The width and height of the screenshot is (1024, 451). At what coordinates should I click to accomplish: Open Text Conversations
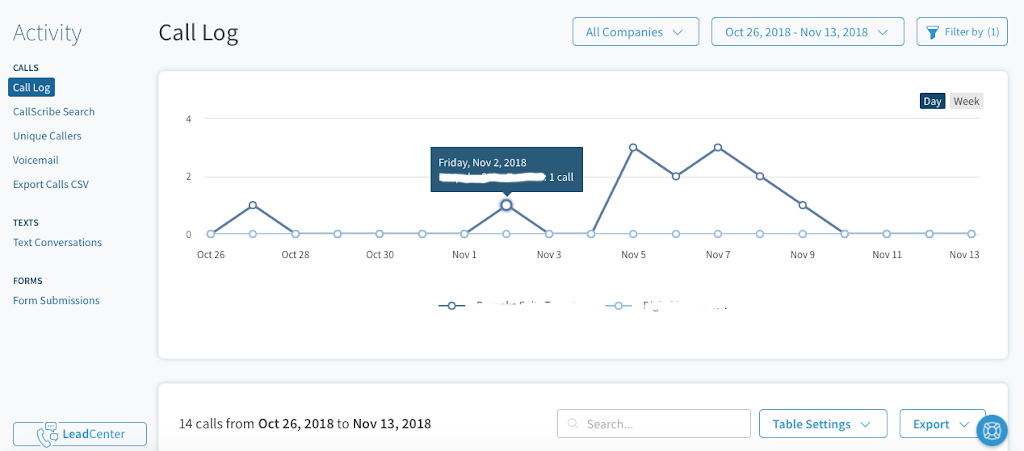click(57, 242)
